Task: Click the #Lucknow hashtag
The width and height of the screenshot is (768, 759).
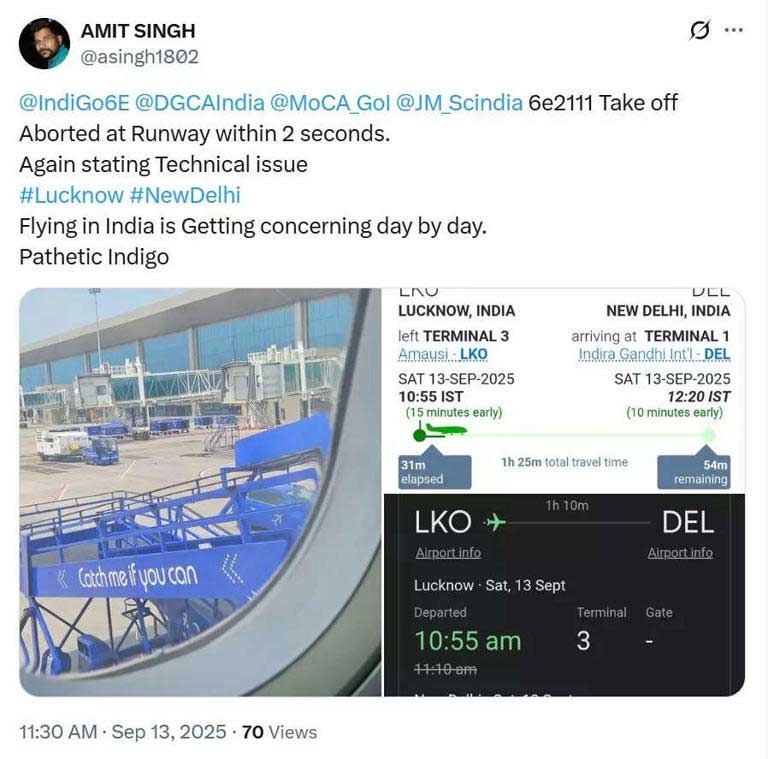Action: 71,195
